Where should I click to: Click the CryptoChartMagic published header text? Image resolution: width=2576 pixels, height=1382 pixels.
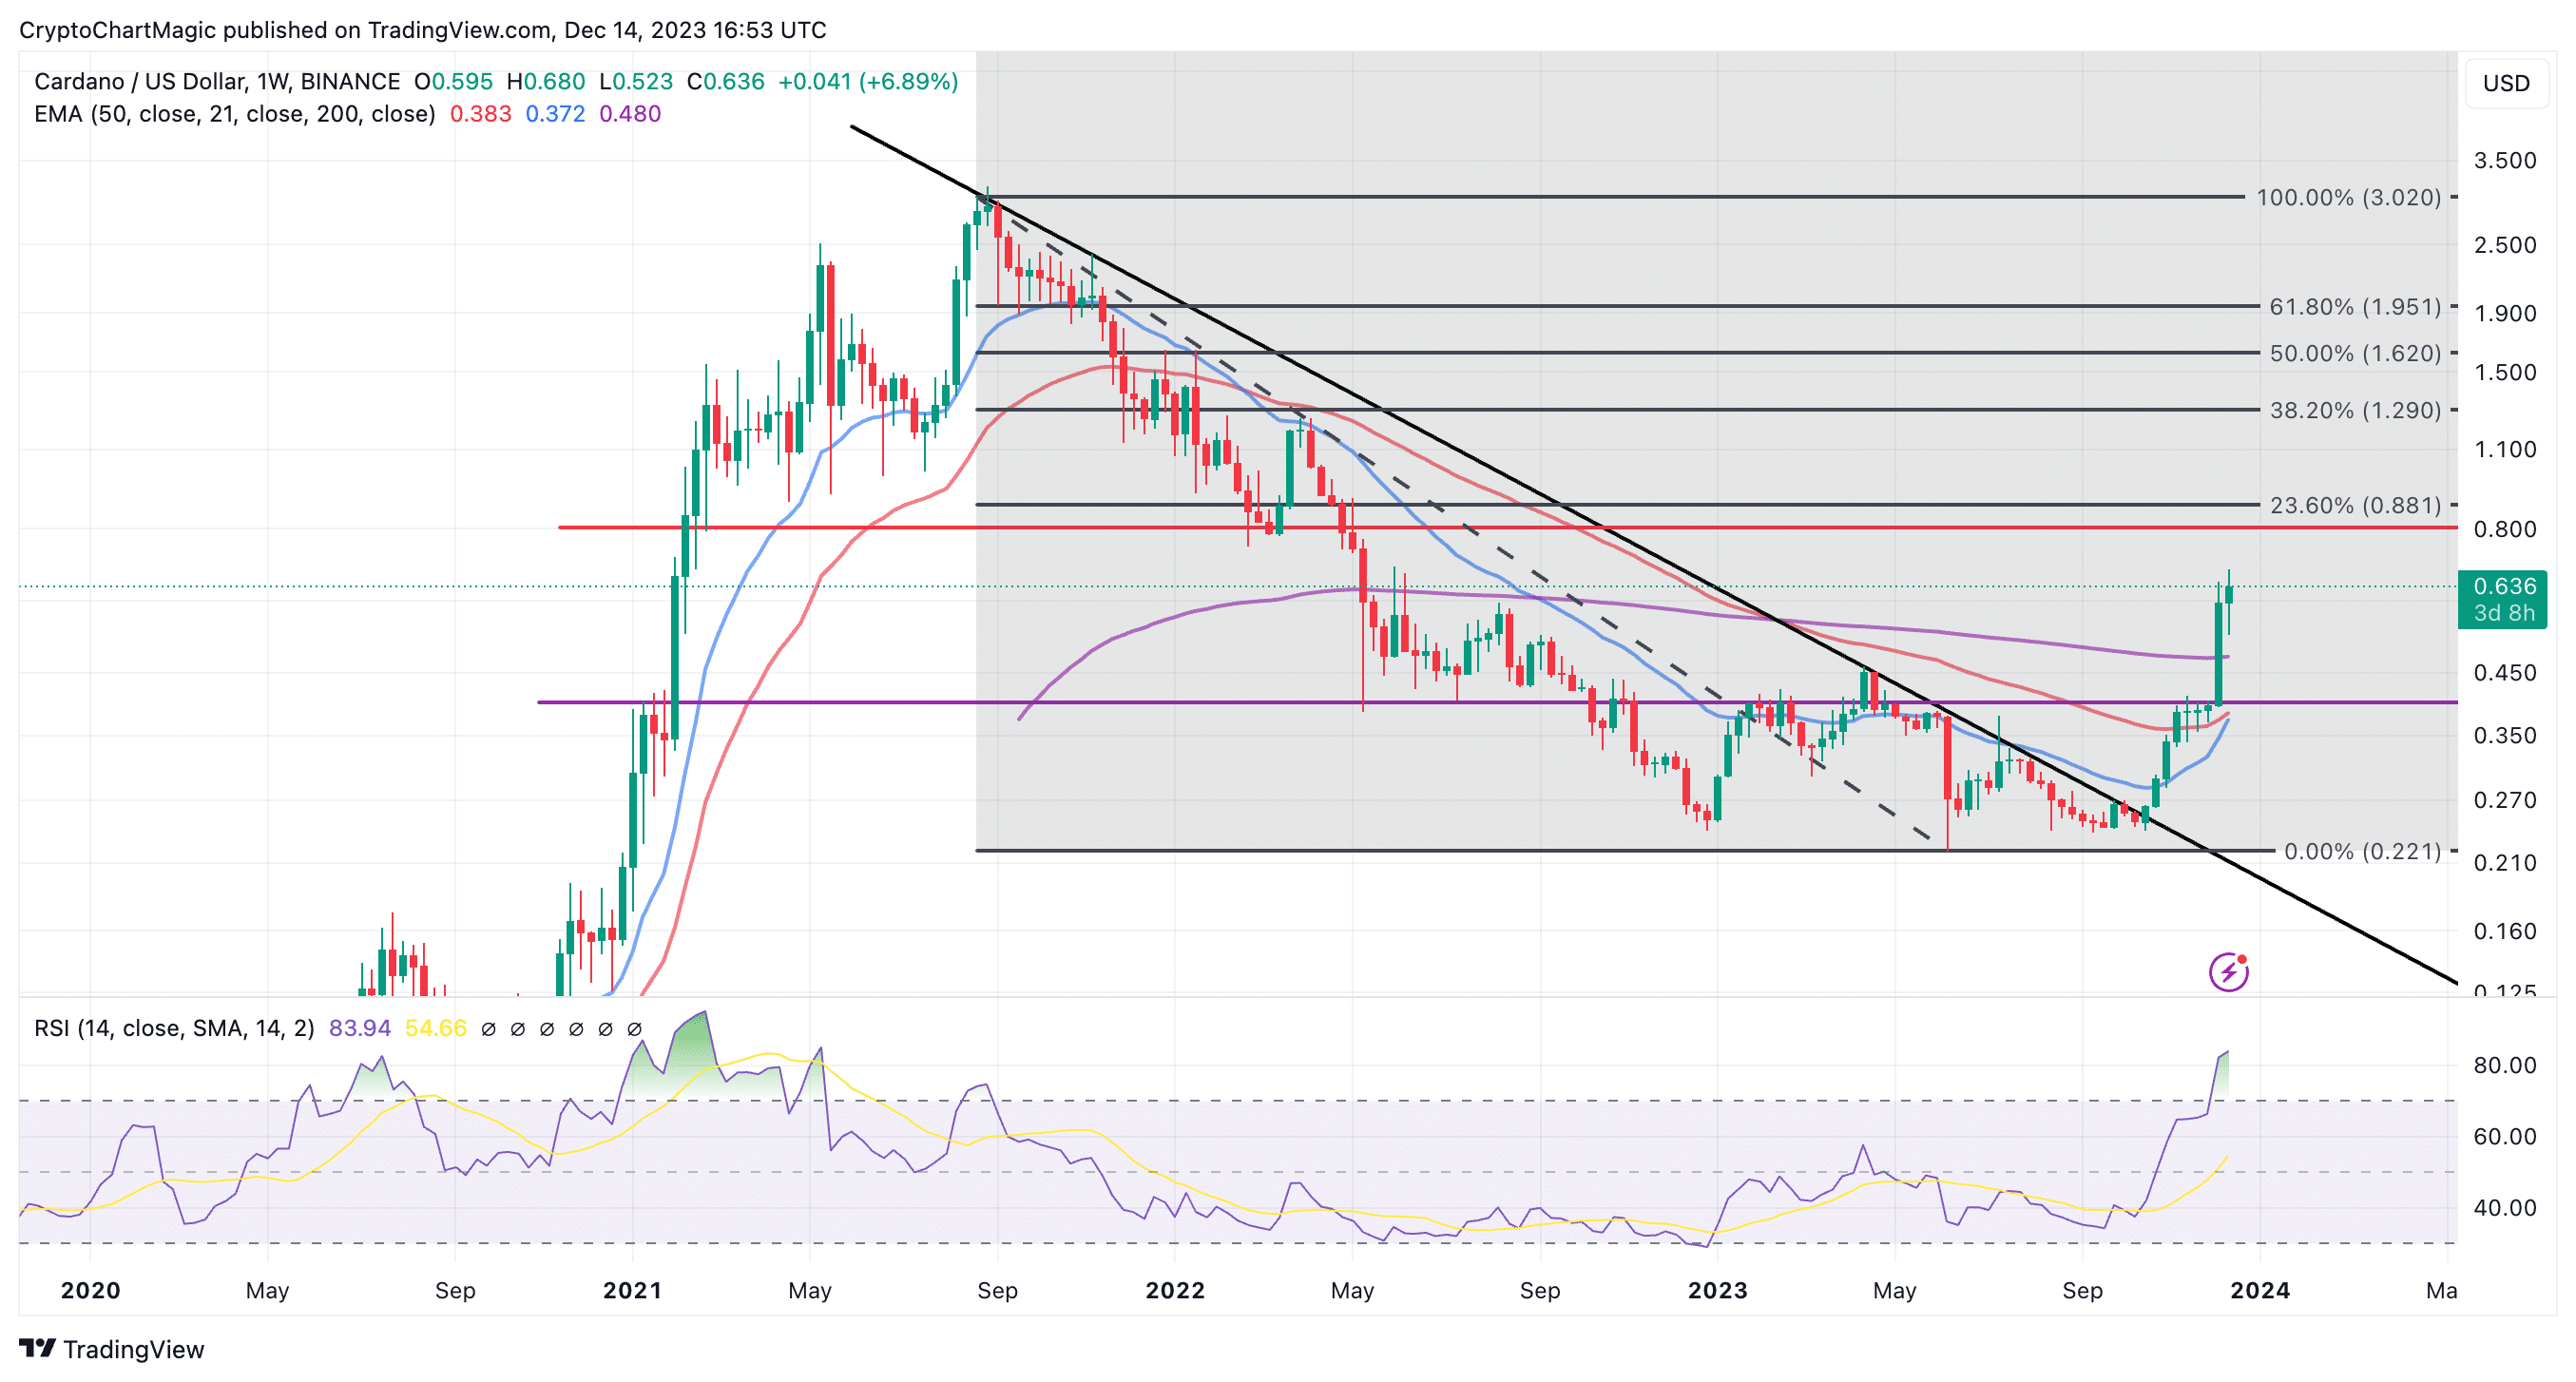point(423,30)
